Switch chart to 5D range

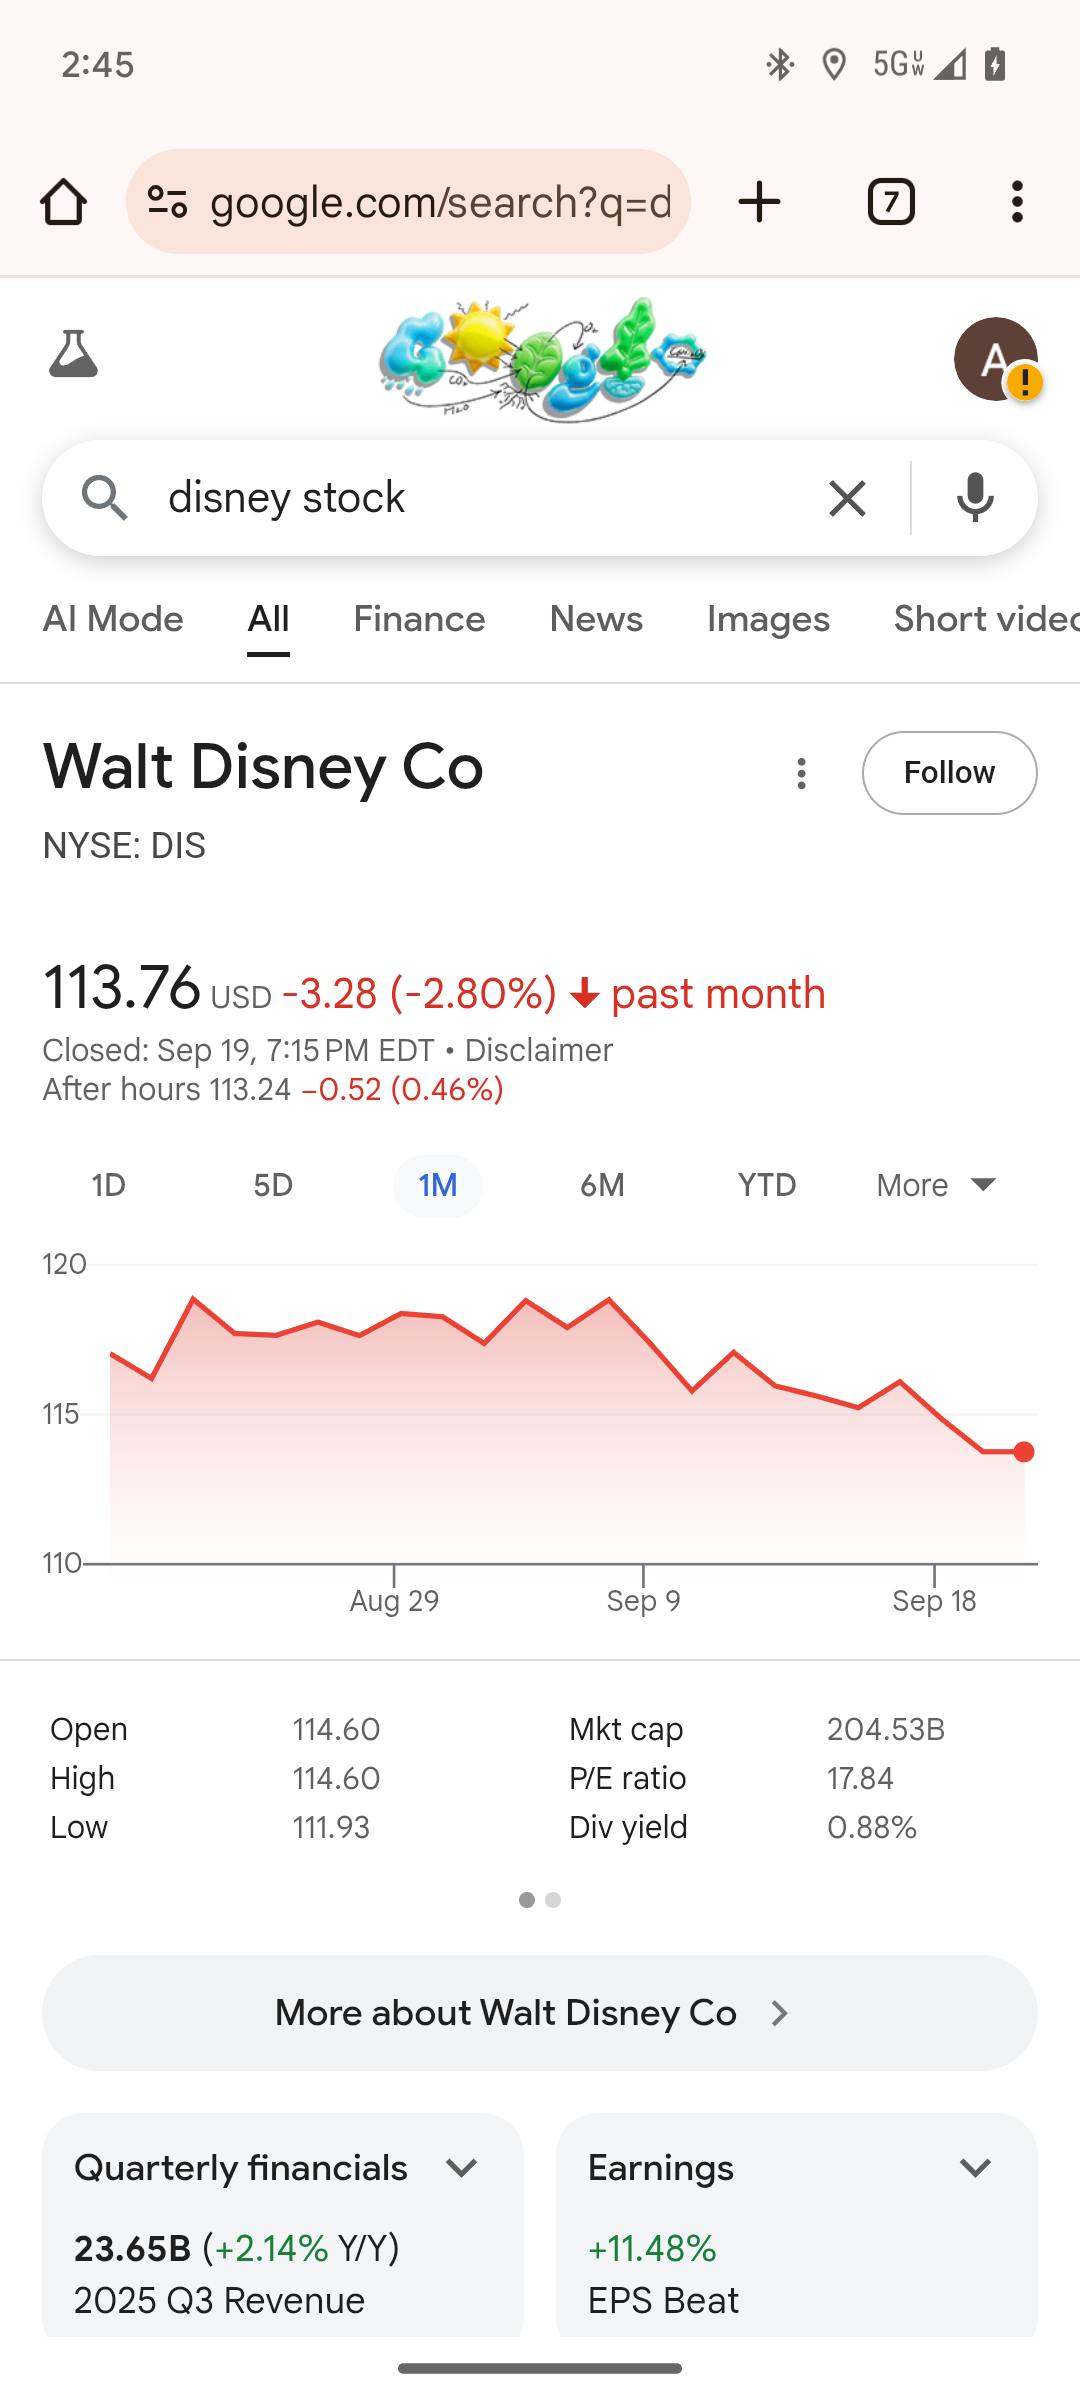[x=273, y=1186]
